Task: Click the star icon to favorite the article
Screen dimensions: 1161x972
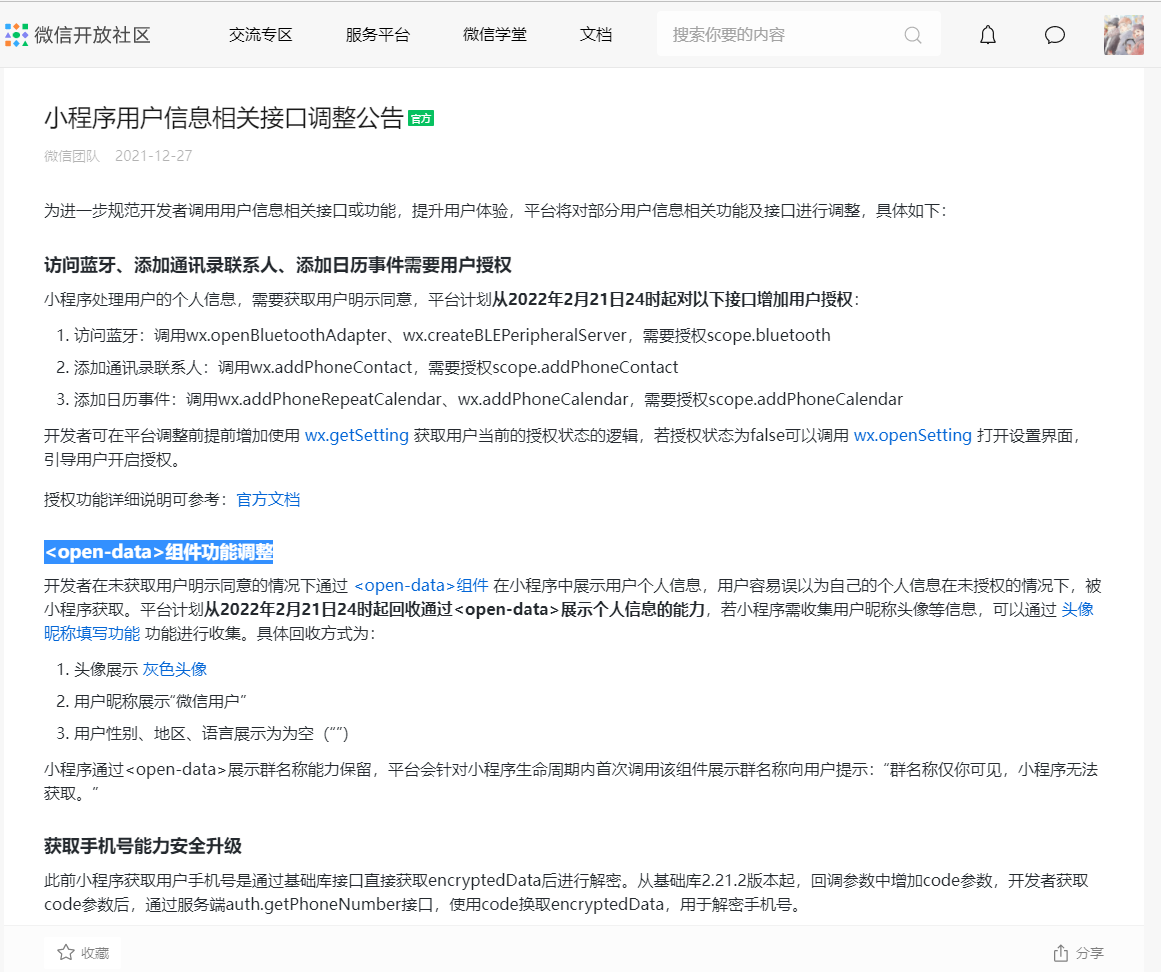Action: pos(66,952)
